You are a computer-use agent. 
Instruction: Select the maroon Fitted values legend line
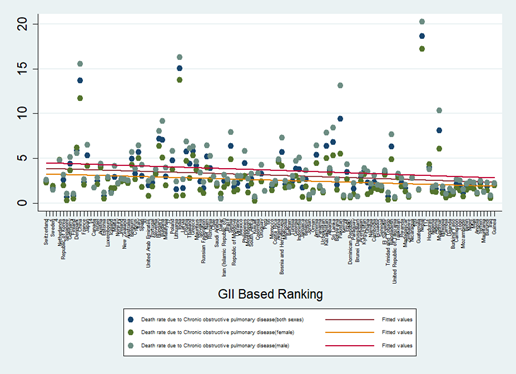350,320
